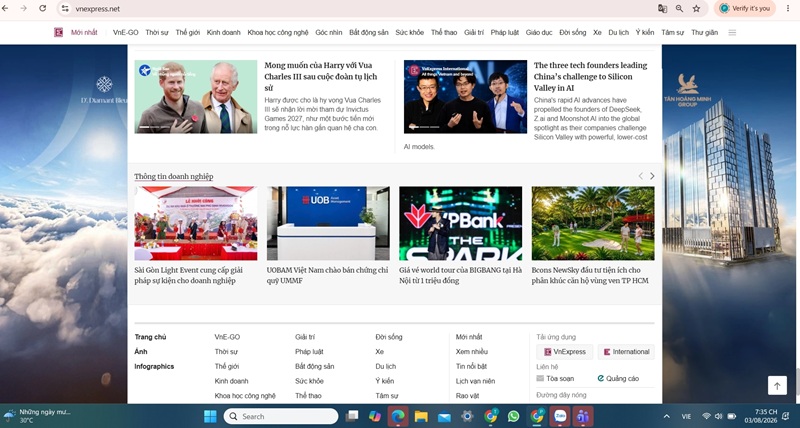
Task: Open the Sài Gòn Light Event article
Action: coord(189,275)
